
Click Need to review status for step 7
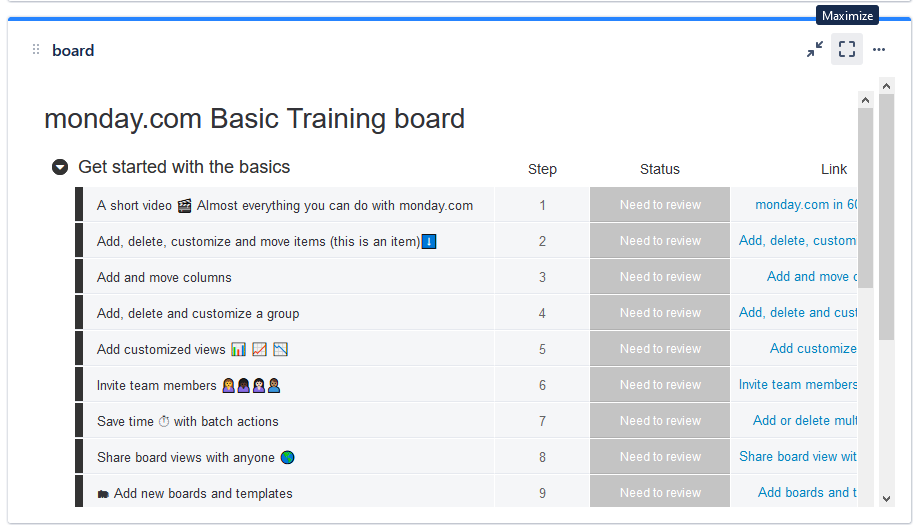click(x=660, y=420)
